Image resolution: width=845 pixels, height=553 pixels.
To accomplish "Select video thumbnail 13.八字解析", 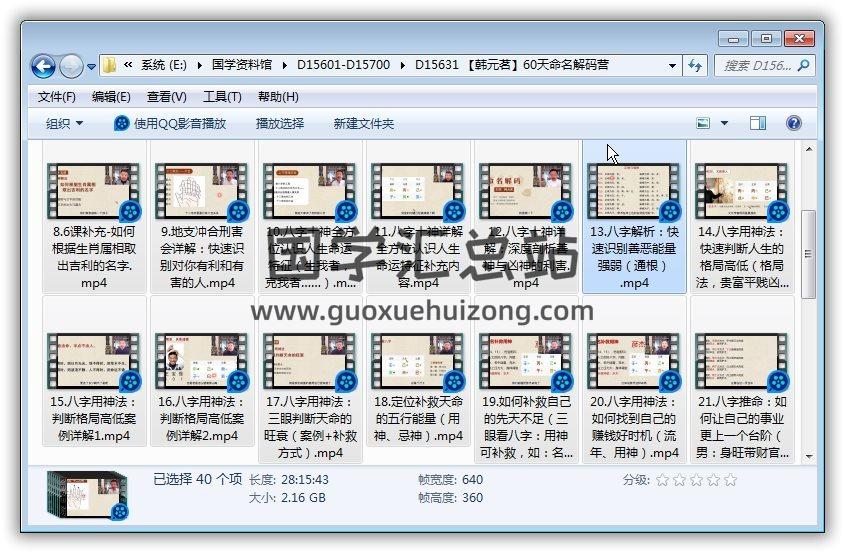I will tap(634, 191).
